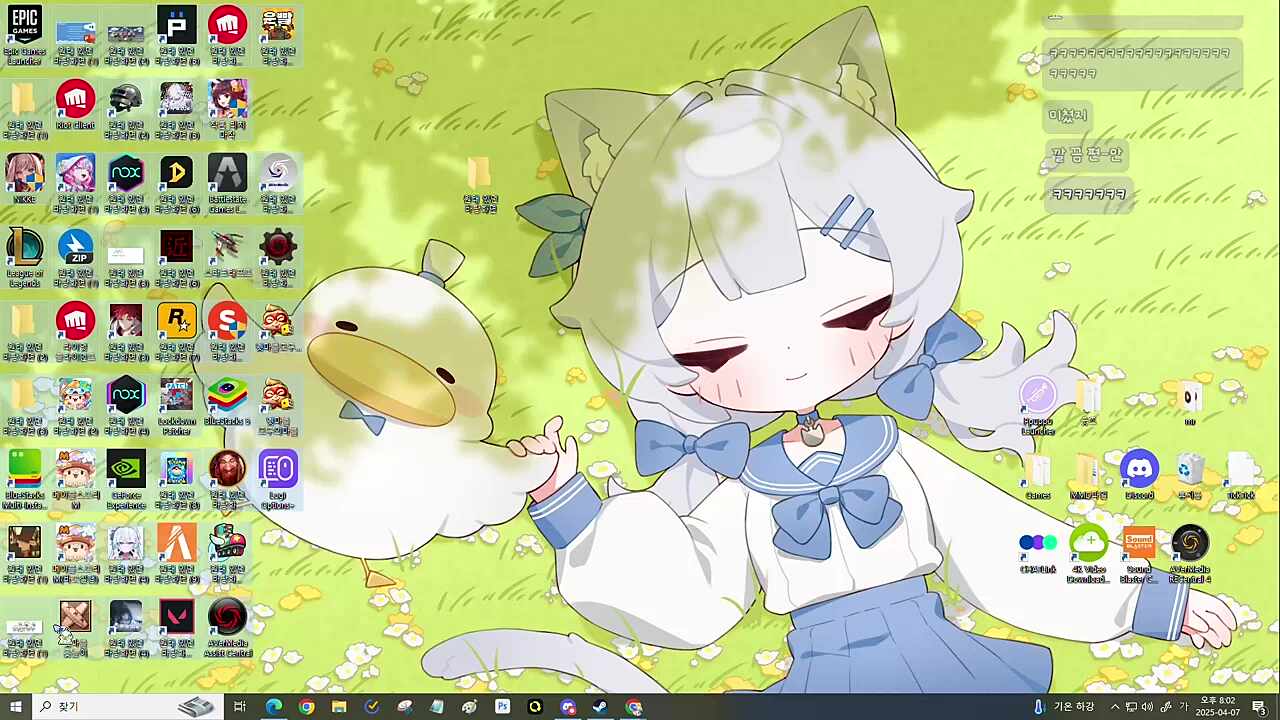The height and width of the screenshot is (720, 1280).
Task: Select the lone folder in the desktop center
Action: 480,184
